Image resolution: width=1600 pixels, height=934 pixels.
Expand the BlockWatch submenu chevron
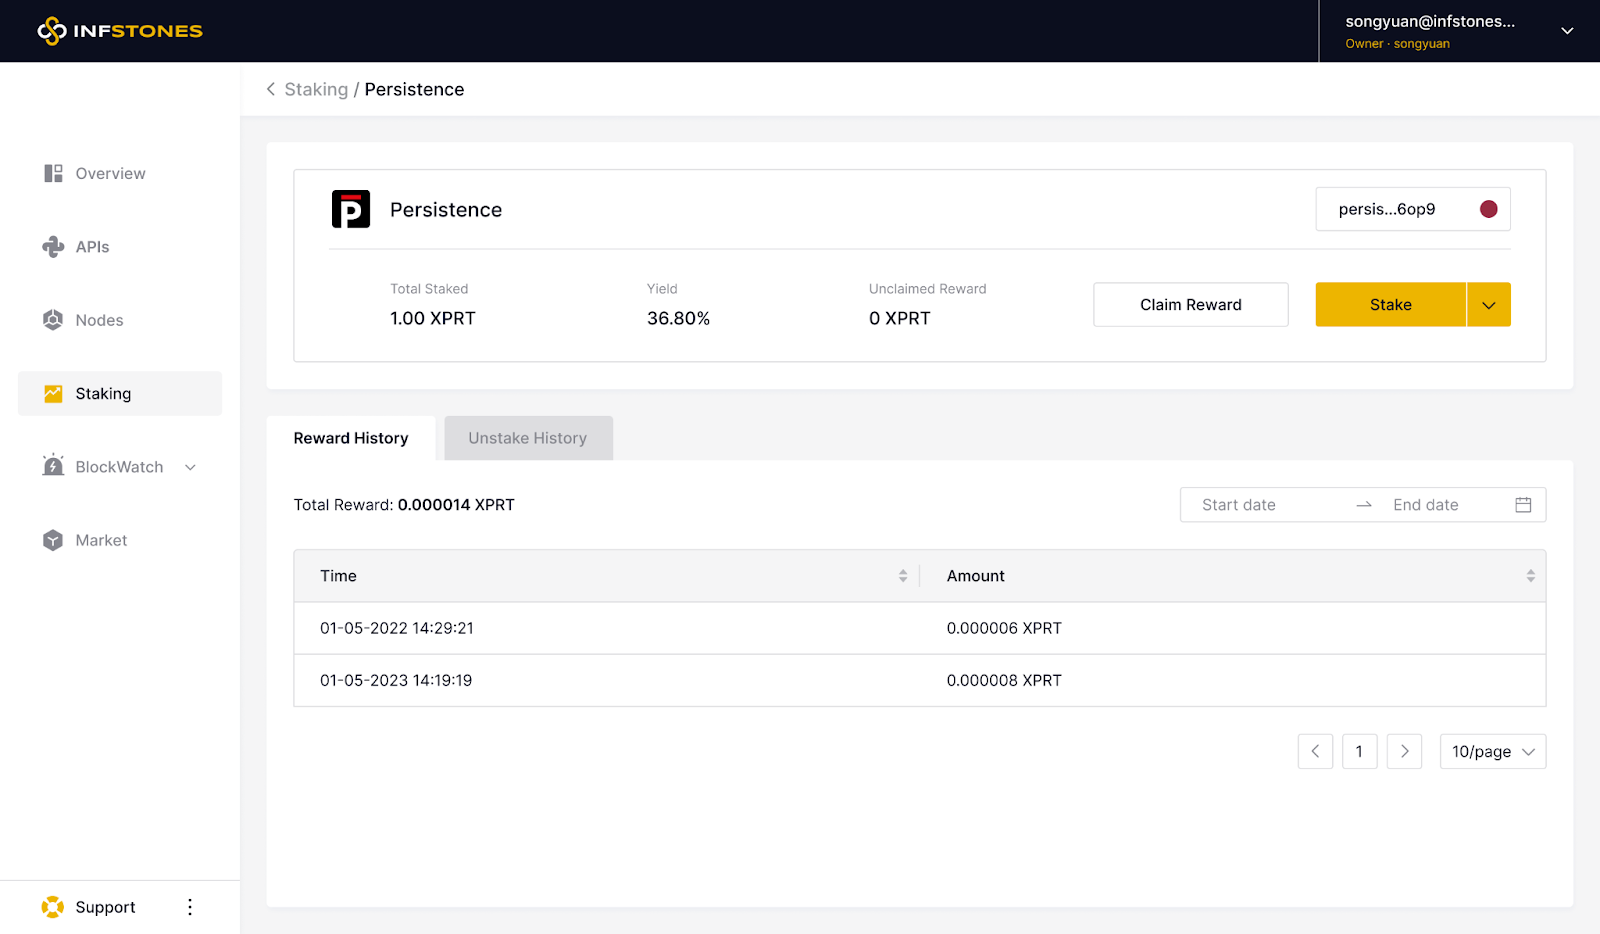click(x=190, y=467)
